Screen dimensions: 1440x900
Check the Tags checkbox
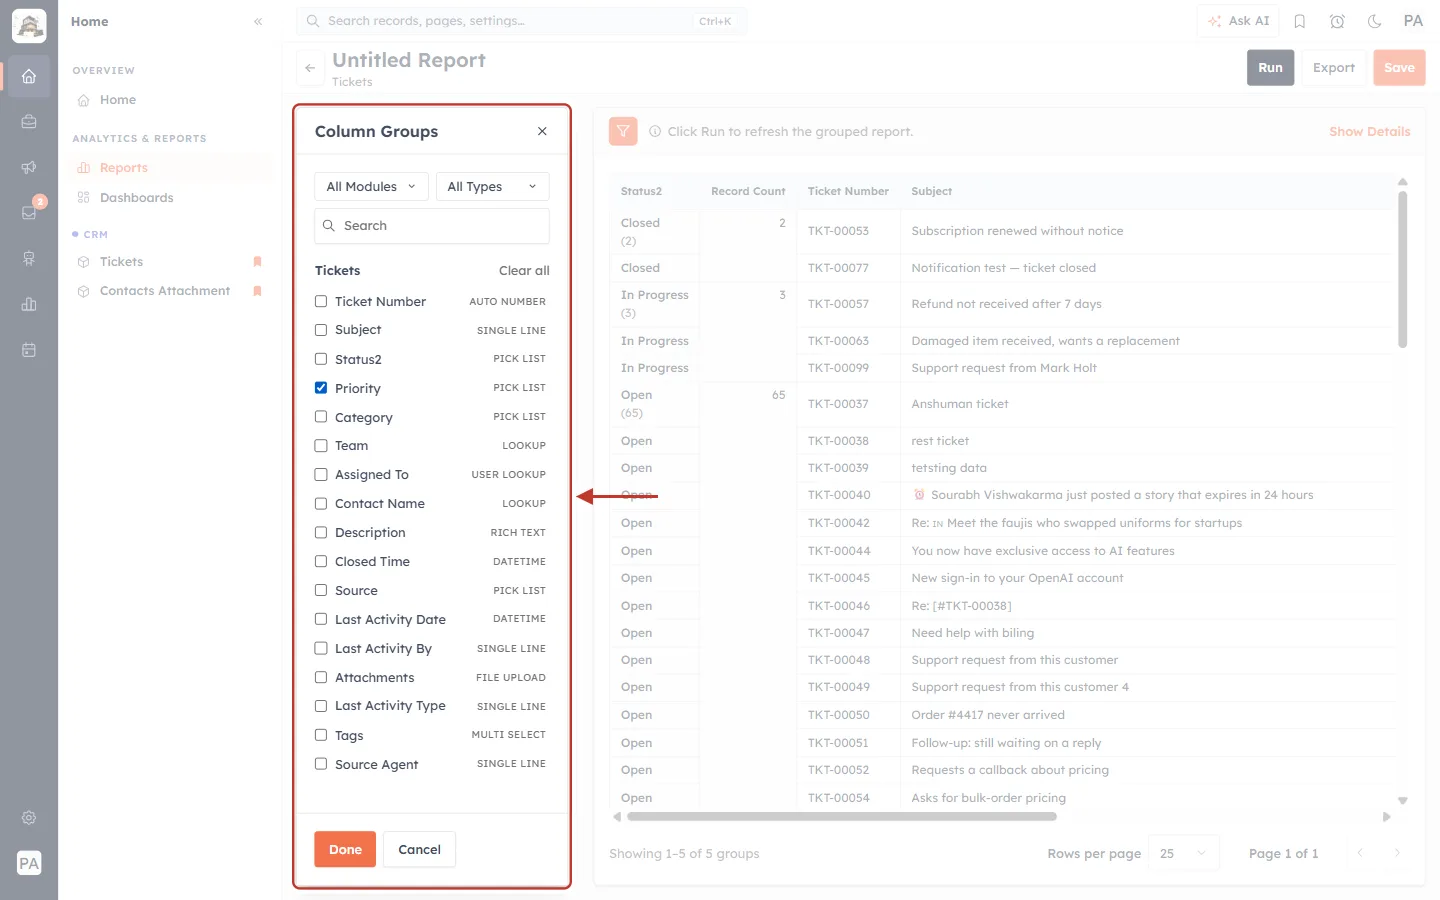321,735
